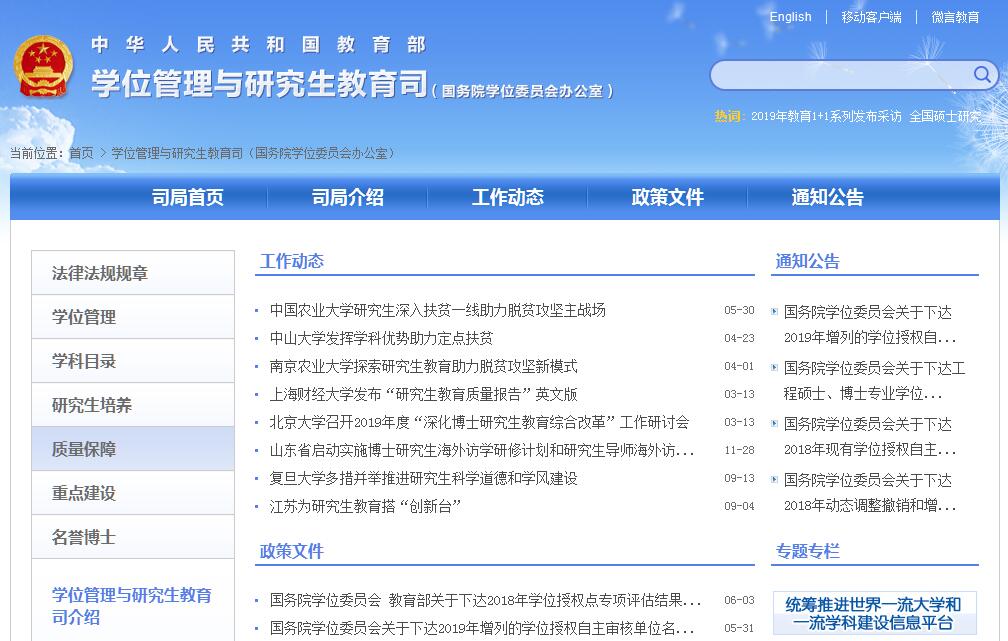
Task: Open the 微言教育 link
Action: coord(955,17)
